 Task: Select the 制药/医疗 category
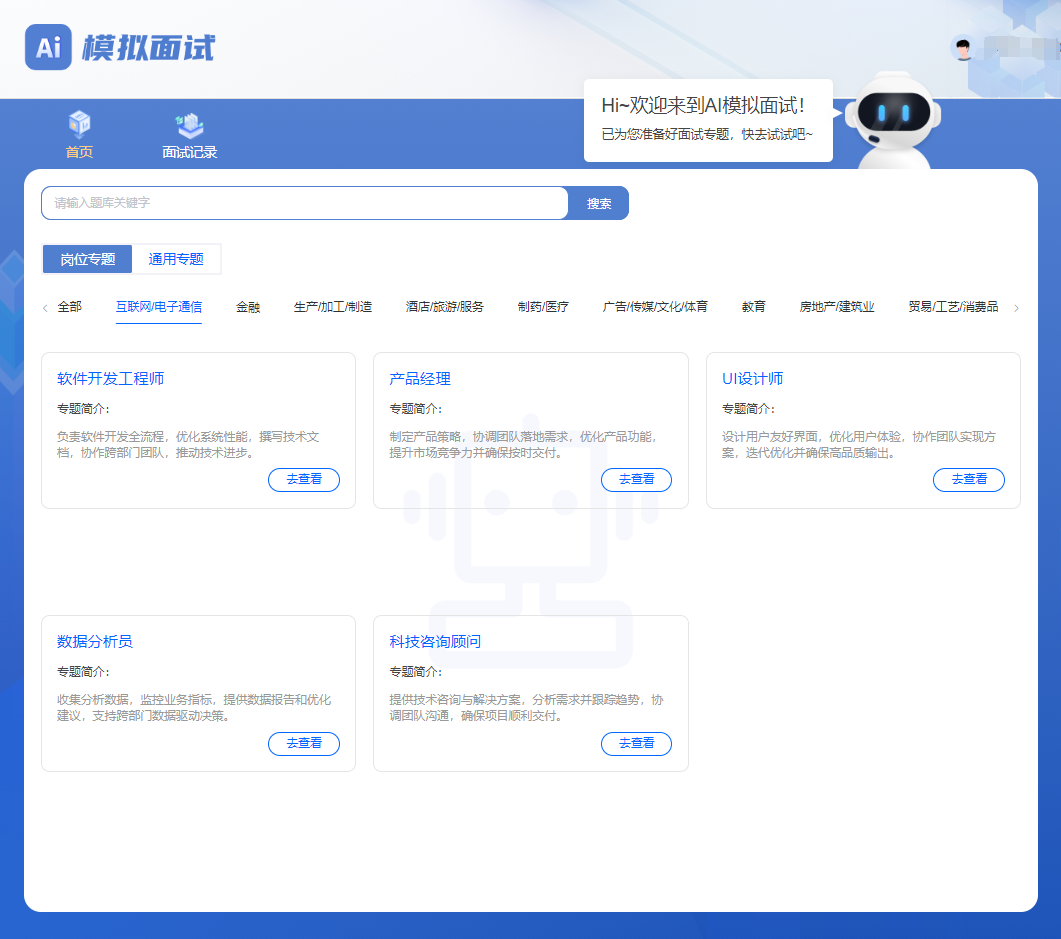(543, 307)
